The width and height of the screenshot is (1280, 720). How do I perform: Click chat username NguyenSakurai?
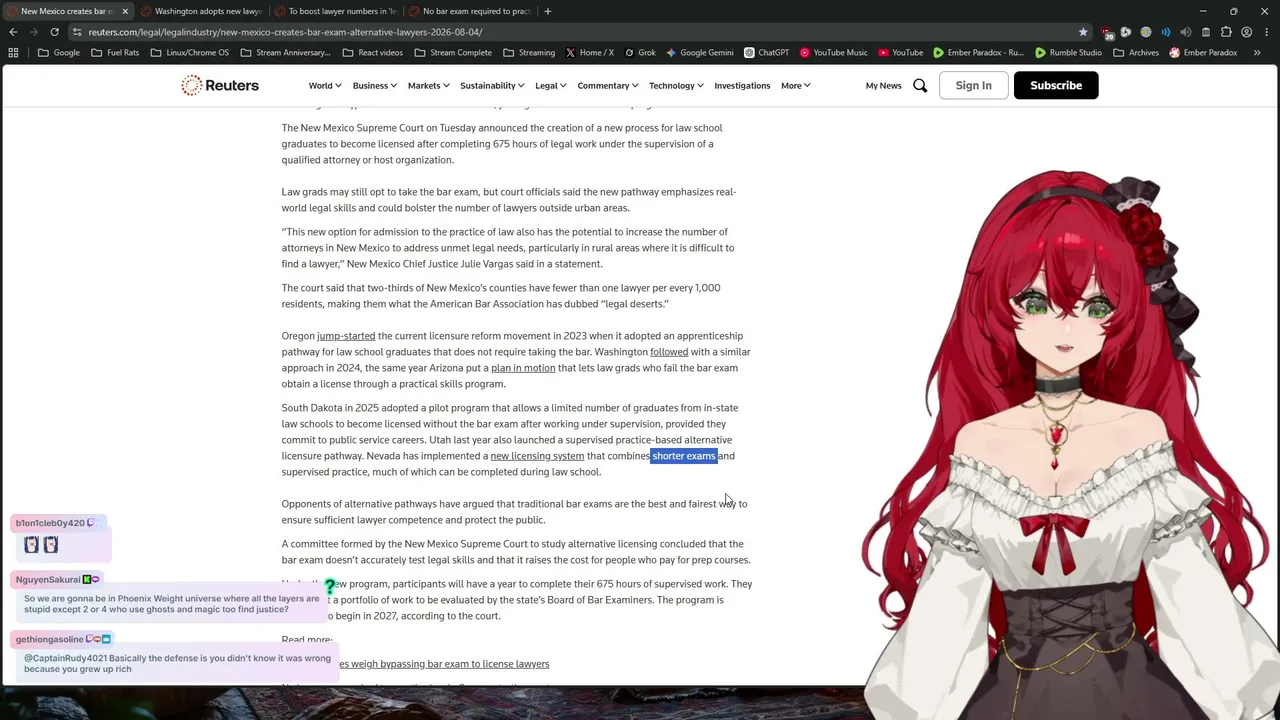coord(48,580)
